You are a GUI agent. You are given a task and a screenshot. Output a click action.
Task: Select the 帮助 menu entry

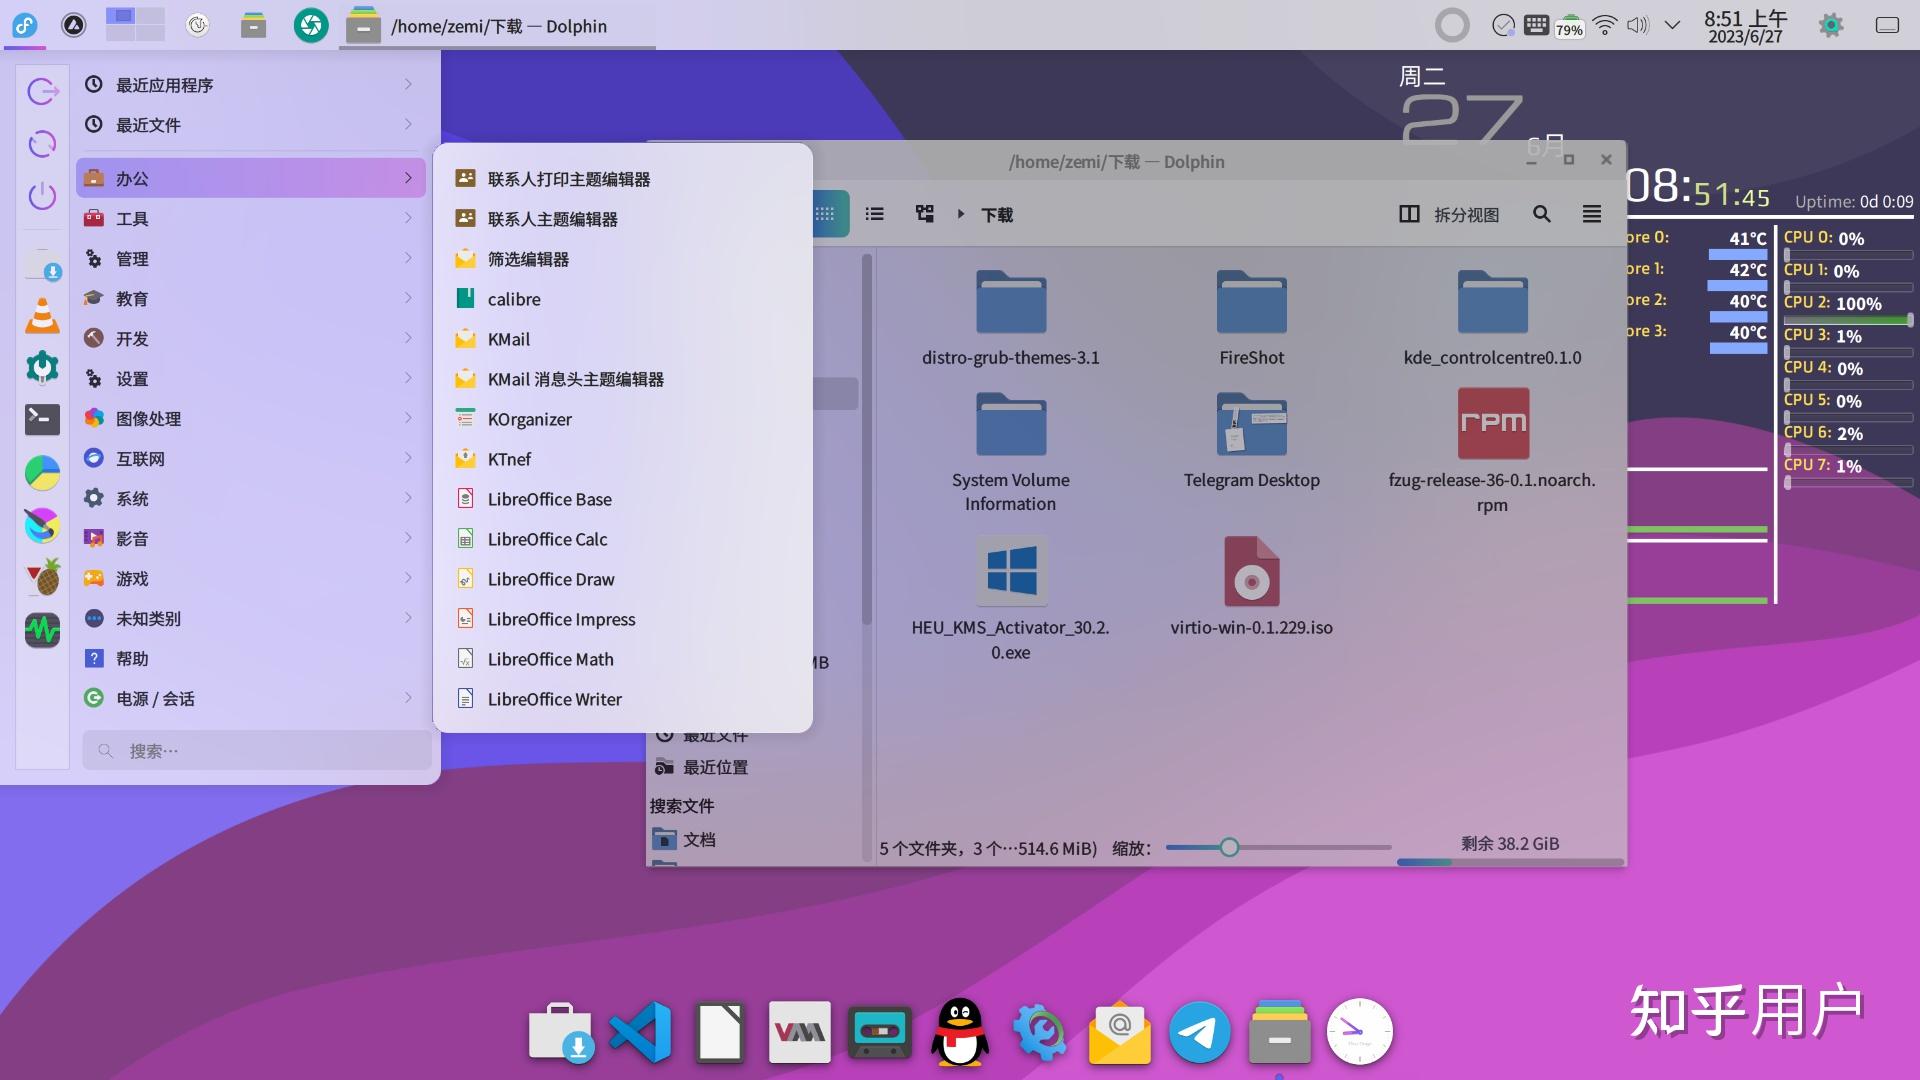pyautogui.click(x=251, y=658)
